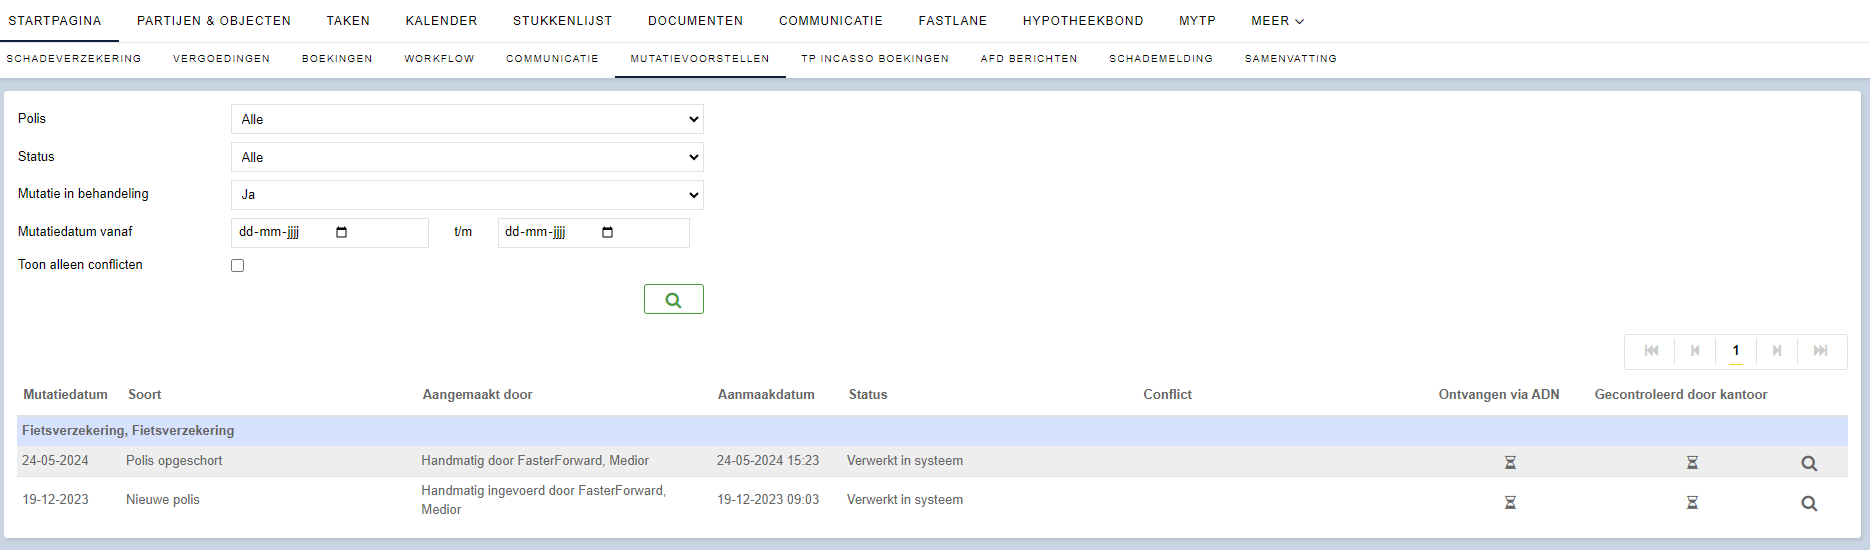
Task: Click the green search magnifier button
Action: (673, 299)
